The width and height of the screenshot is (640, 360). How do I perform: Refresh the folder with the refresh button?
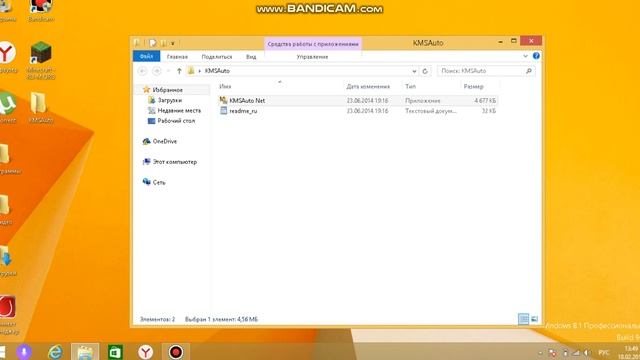425,71
